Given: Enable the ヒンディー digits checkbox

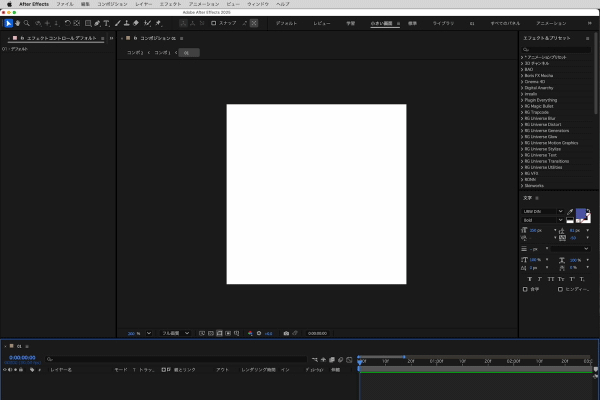Looking at the screenshot, I should (560, 289).
